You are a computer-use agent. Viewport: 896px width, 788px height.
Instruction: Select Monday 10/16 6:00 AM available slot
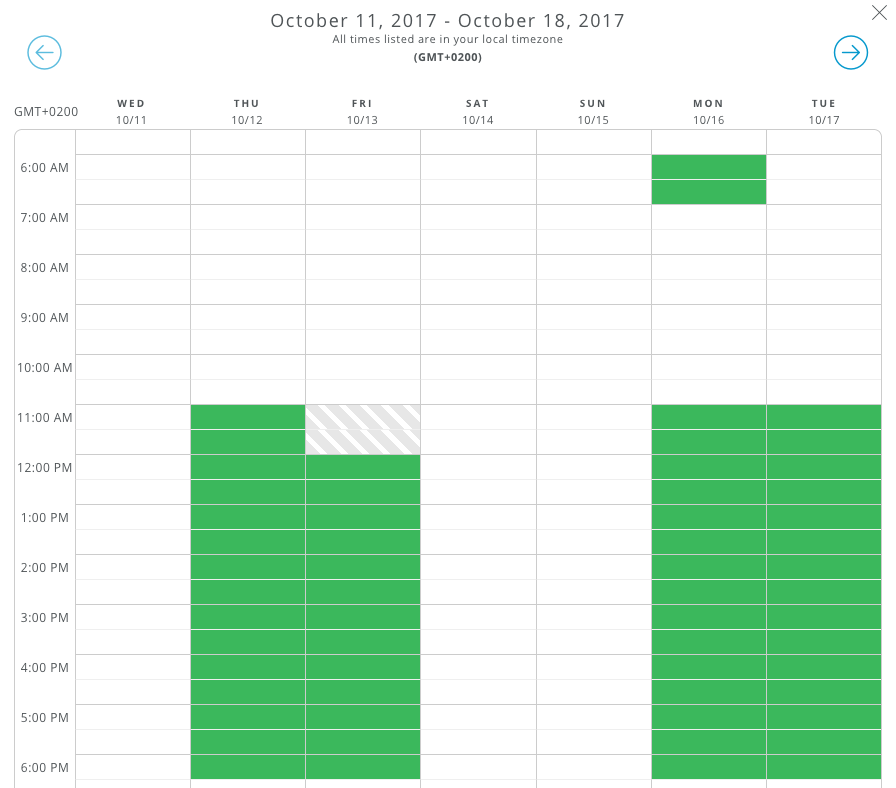pyautogui.click(x=709, y=167)
